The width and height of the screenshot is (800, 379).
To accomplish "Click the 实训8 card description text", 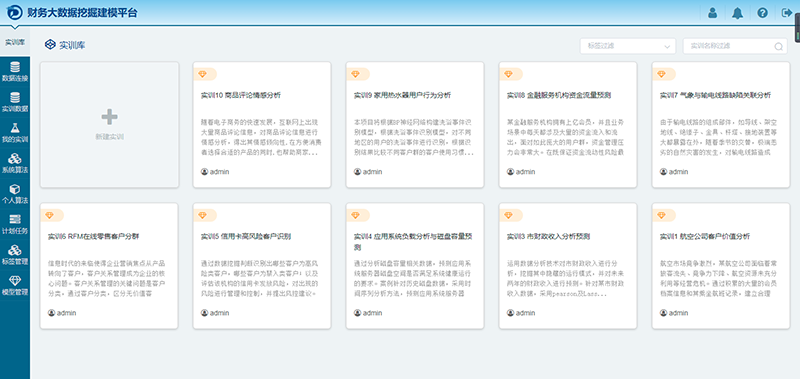I will point(565,137).
